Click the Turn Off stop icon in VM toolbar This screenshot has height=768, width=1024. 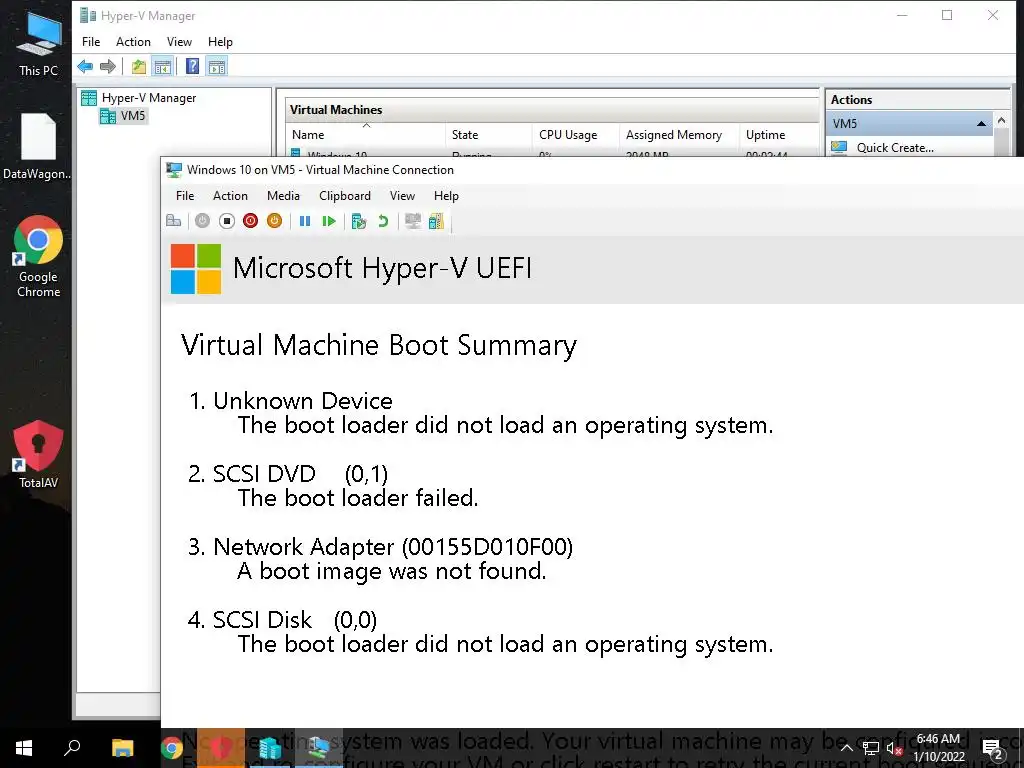227,221
